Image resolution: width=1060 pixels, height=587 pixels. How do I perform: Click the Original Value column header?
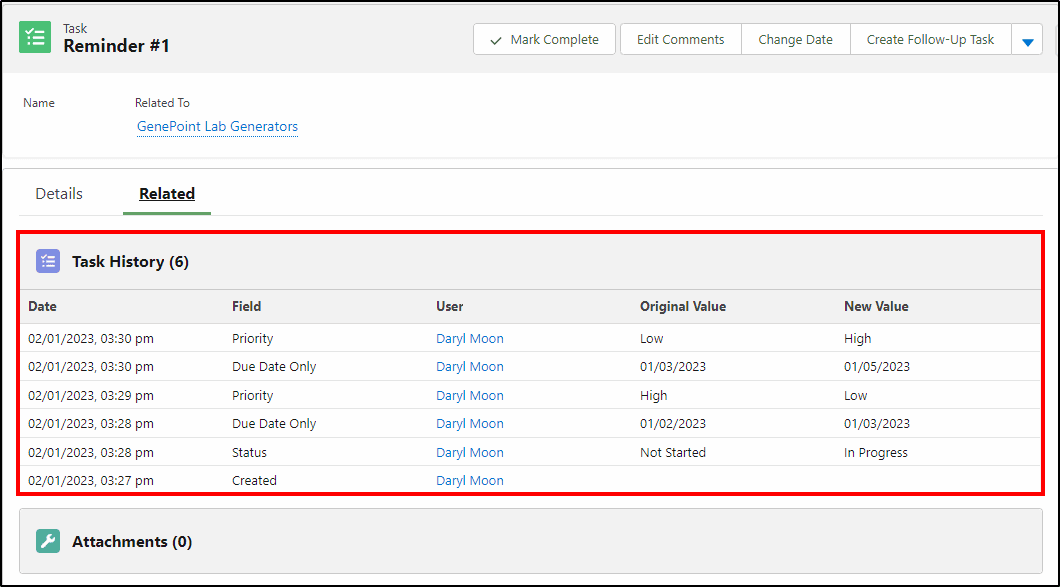pos(683,306)
